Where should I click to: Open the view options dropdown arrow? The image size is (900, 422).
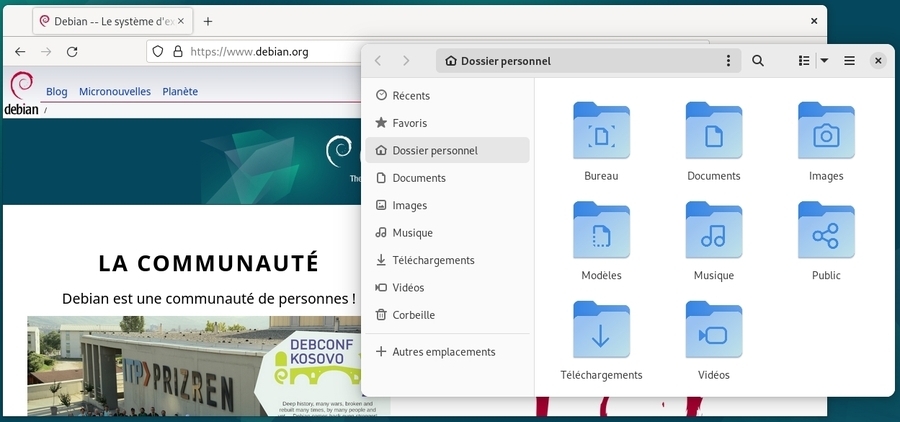point(824,60)
